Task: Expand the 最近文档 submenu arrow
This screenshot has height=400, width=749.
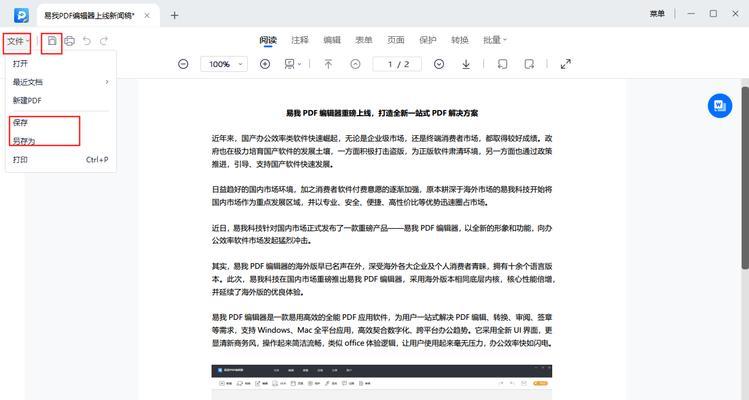Action: click(x=107, y=82)
